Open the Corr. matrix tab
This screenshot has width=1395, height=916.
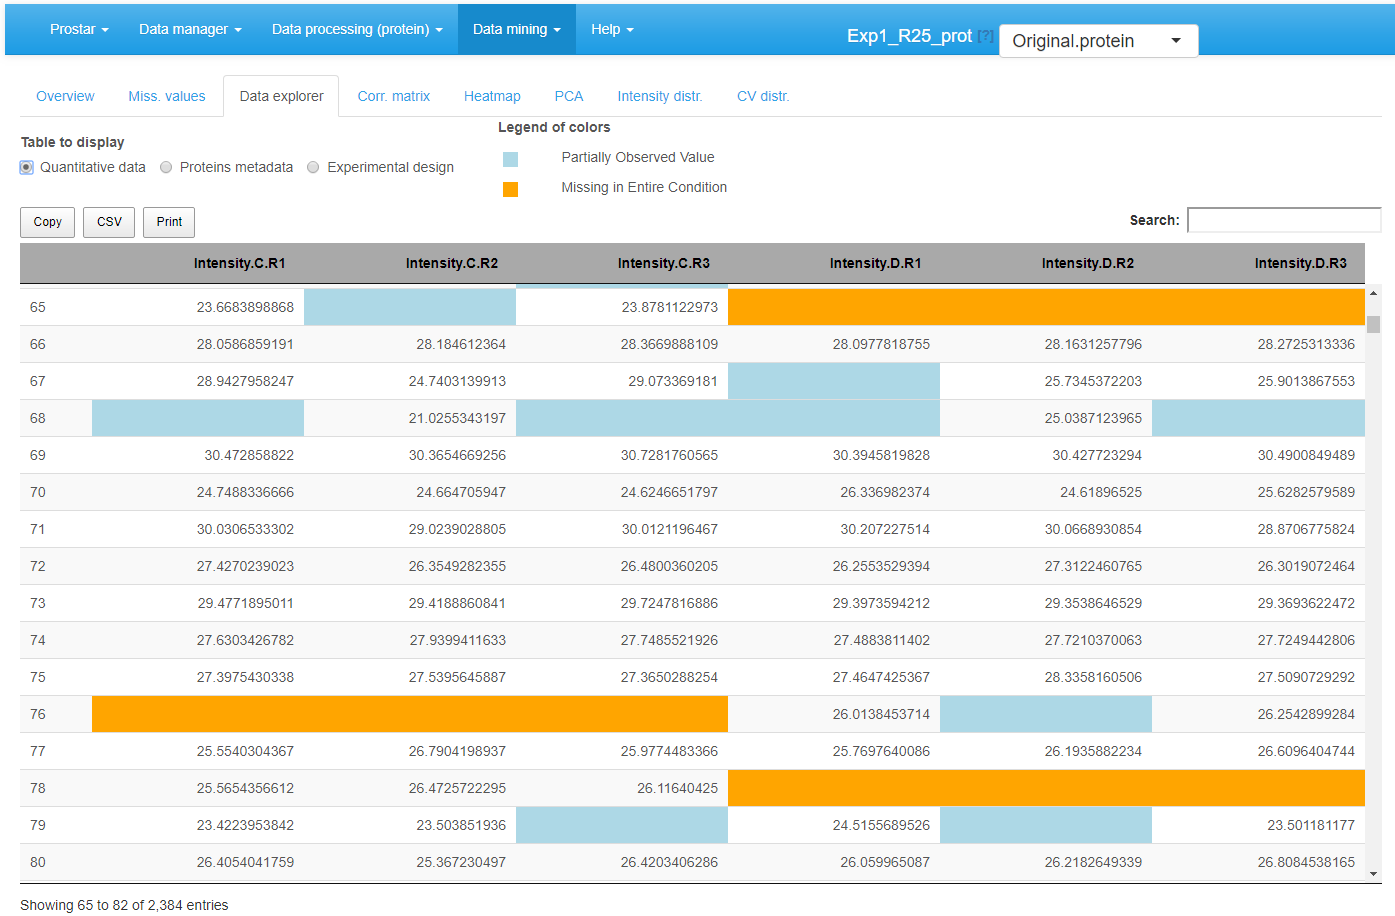(393, 95)
